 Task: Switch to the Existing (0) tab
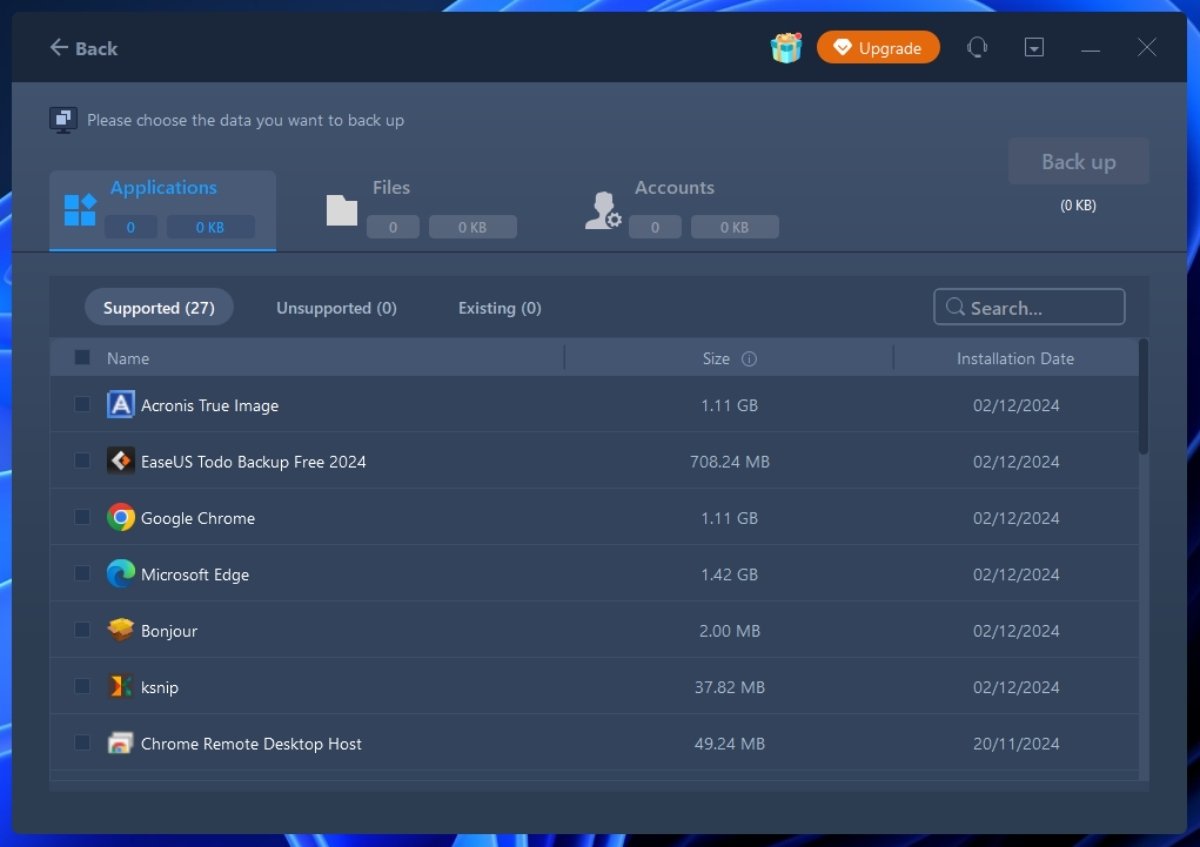(500, 308)
